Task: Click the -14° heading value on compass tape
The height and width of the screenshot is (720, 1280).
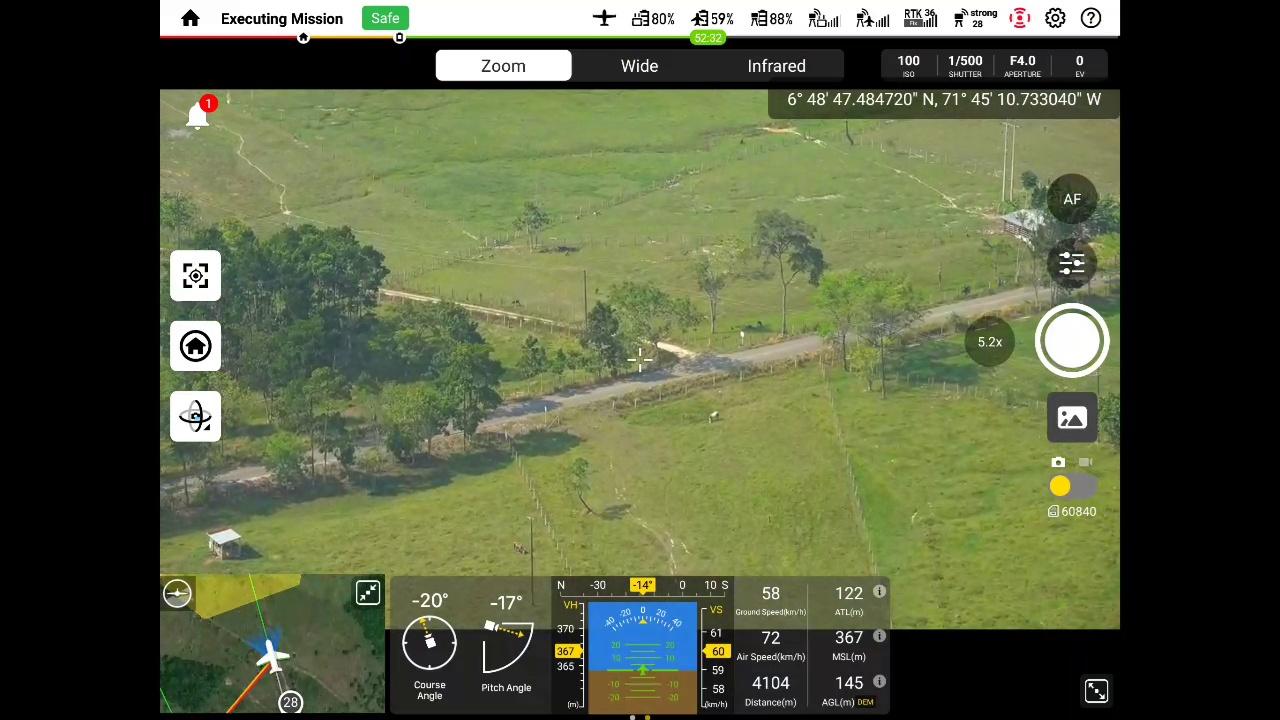Action: pyautogui.click(x=642, y=586)
